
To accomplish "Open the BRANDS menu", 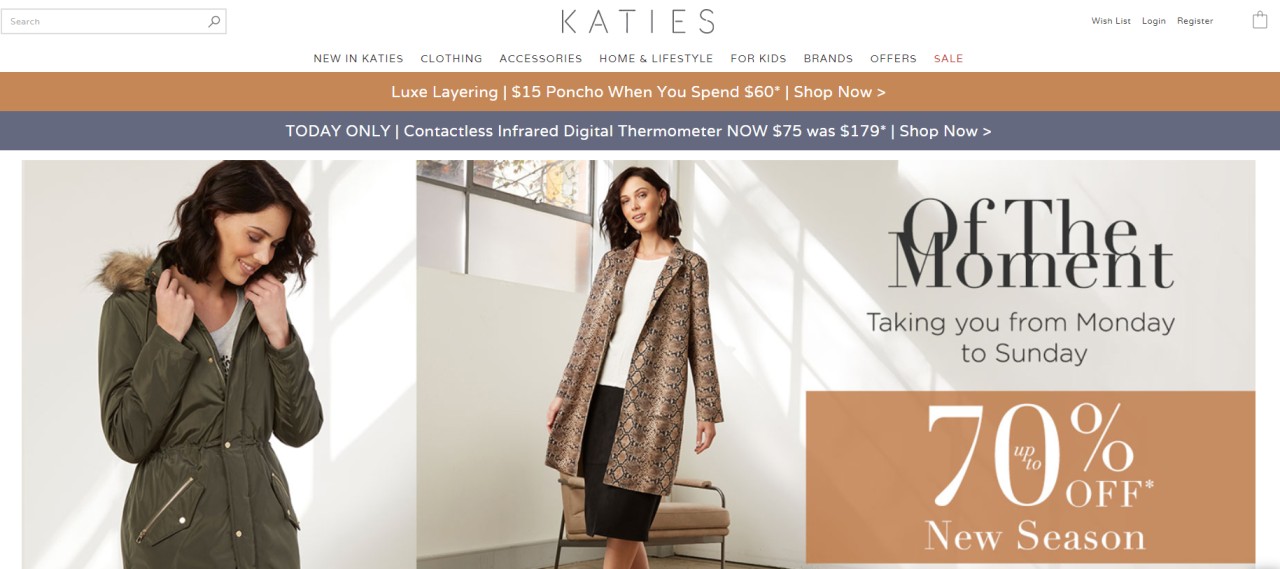I will [x=828, y=59].
